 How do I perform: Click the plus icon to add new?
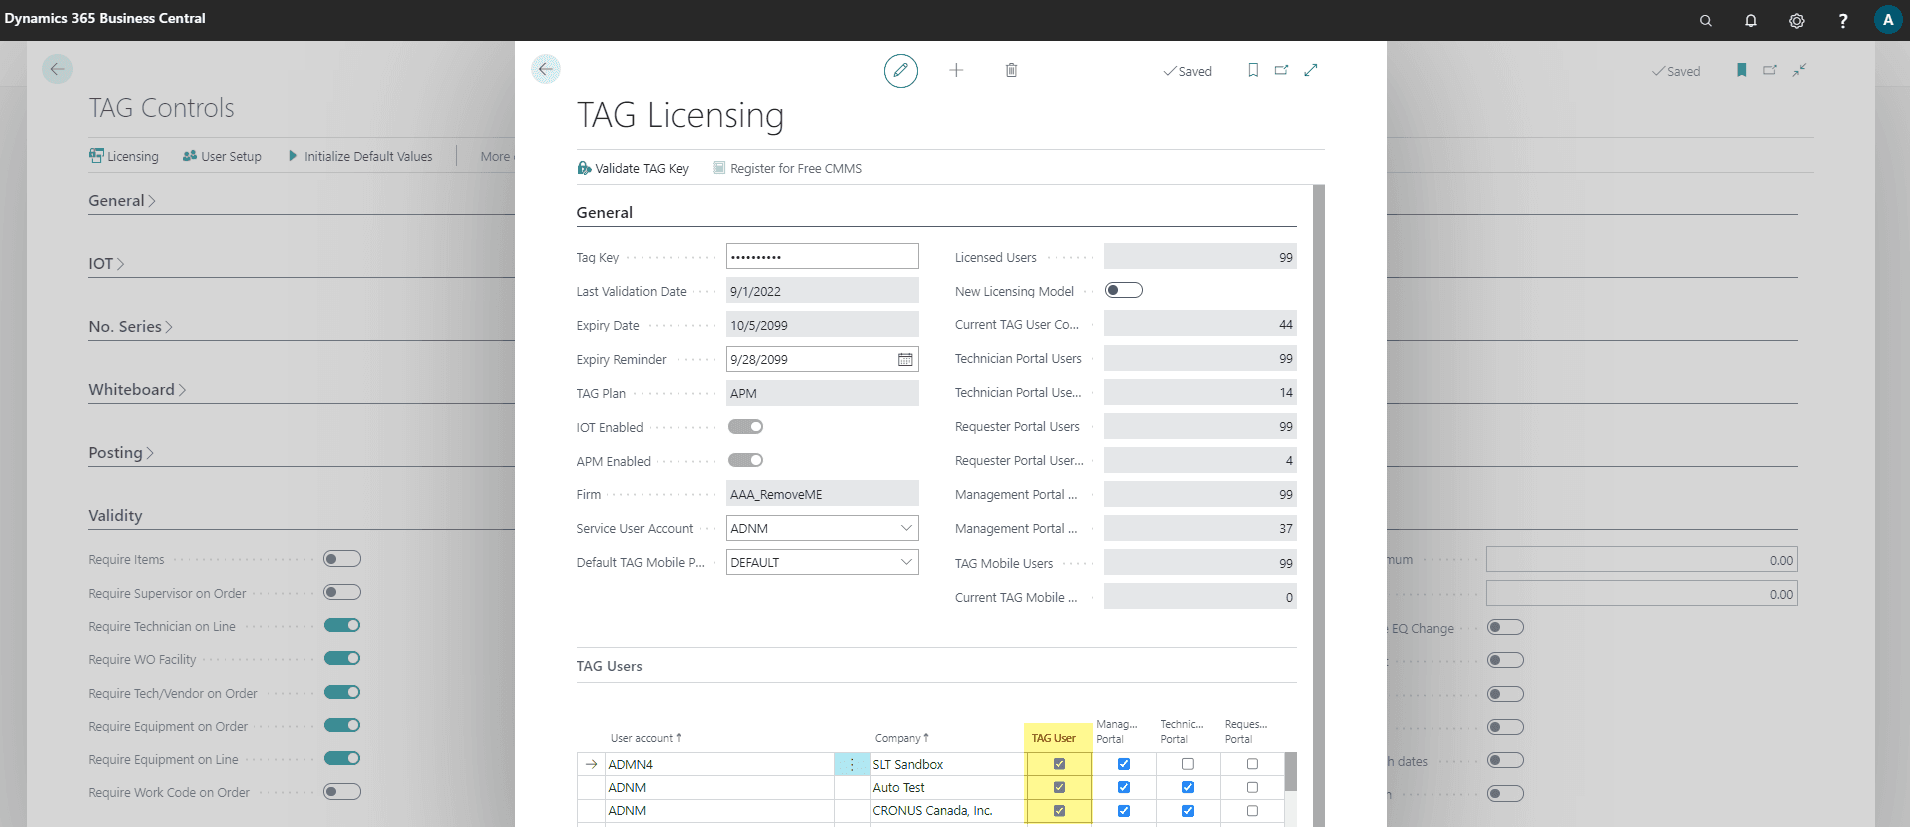[x=956, y=70]
